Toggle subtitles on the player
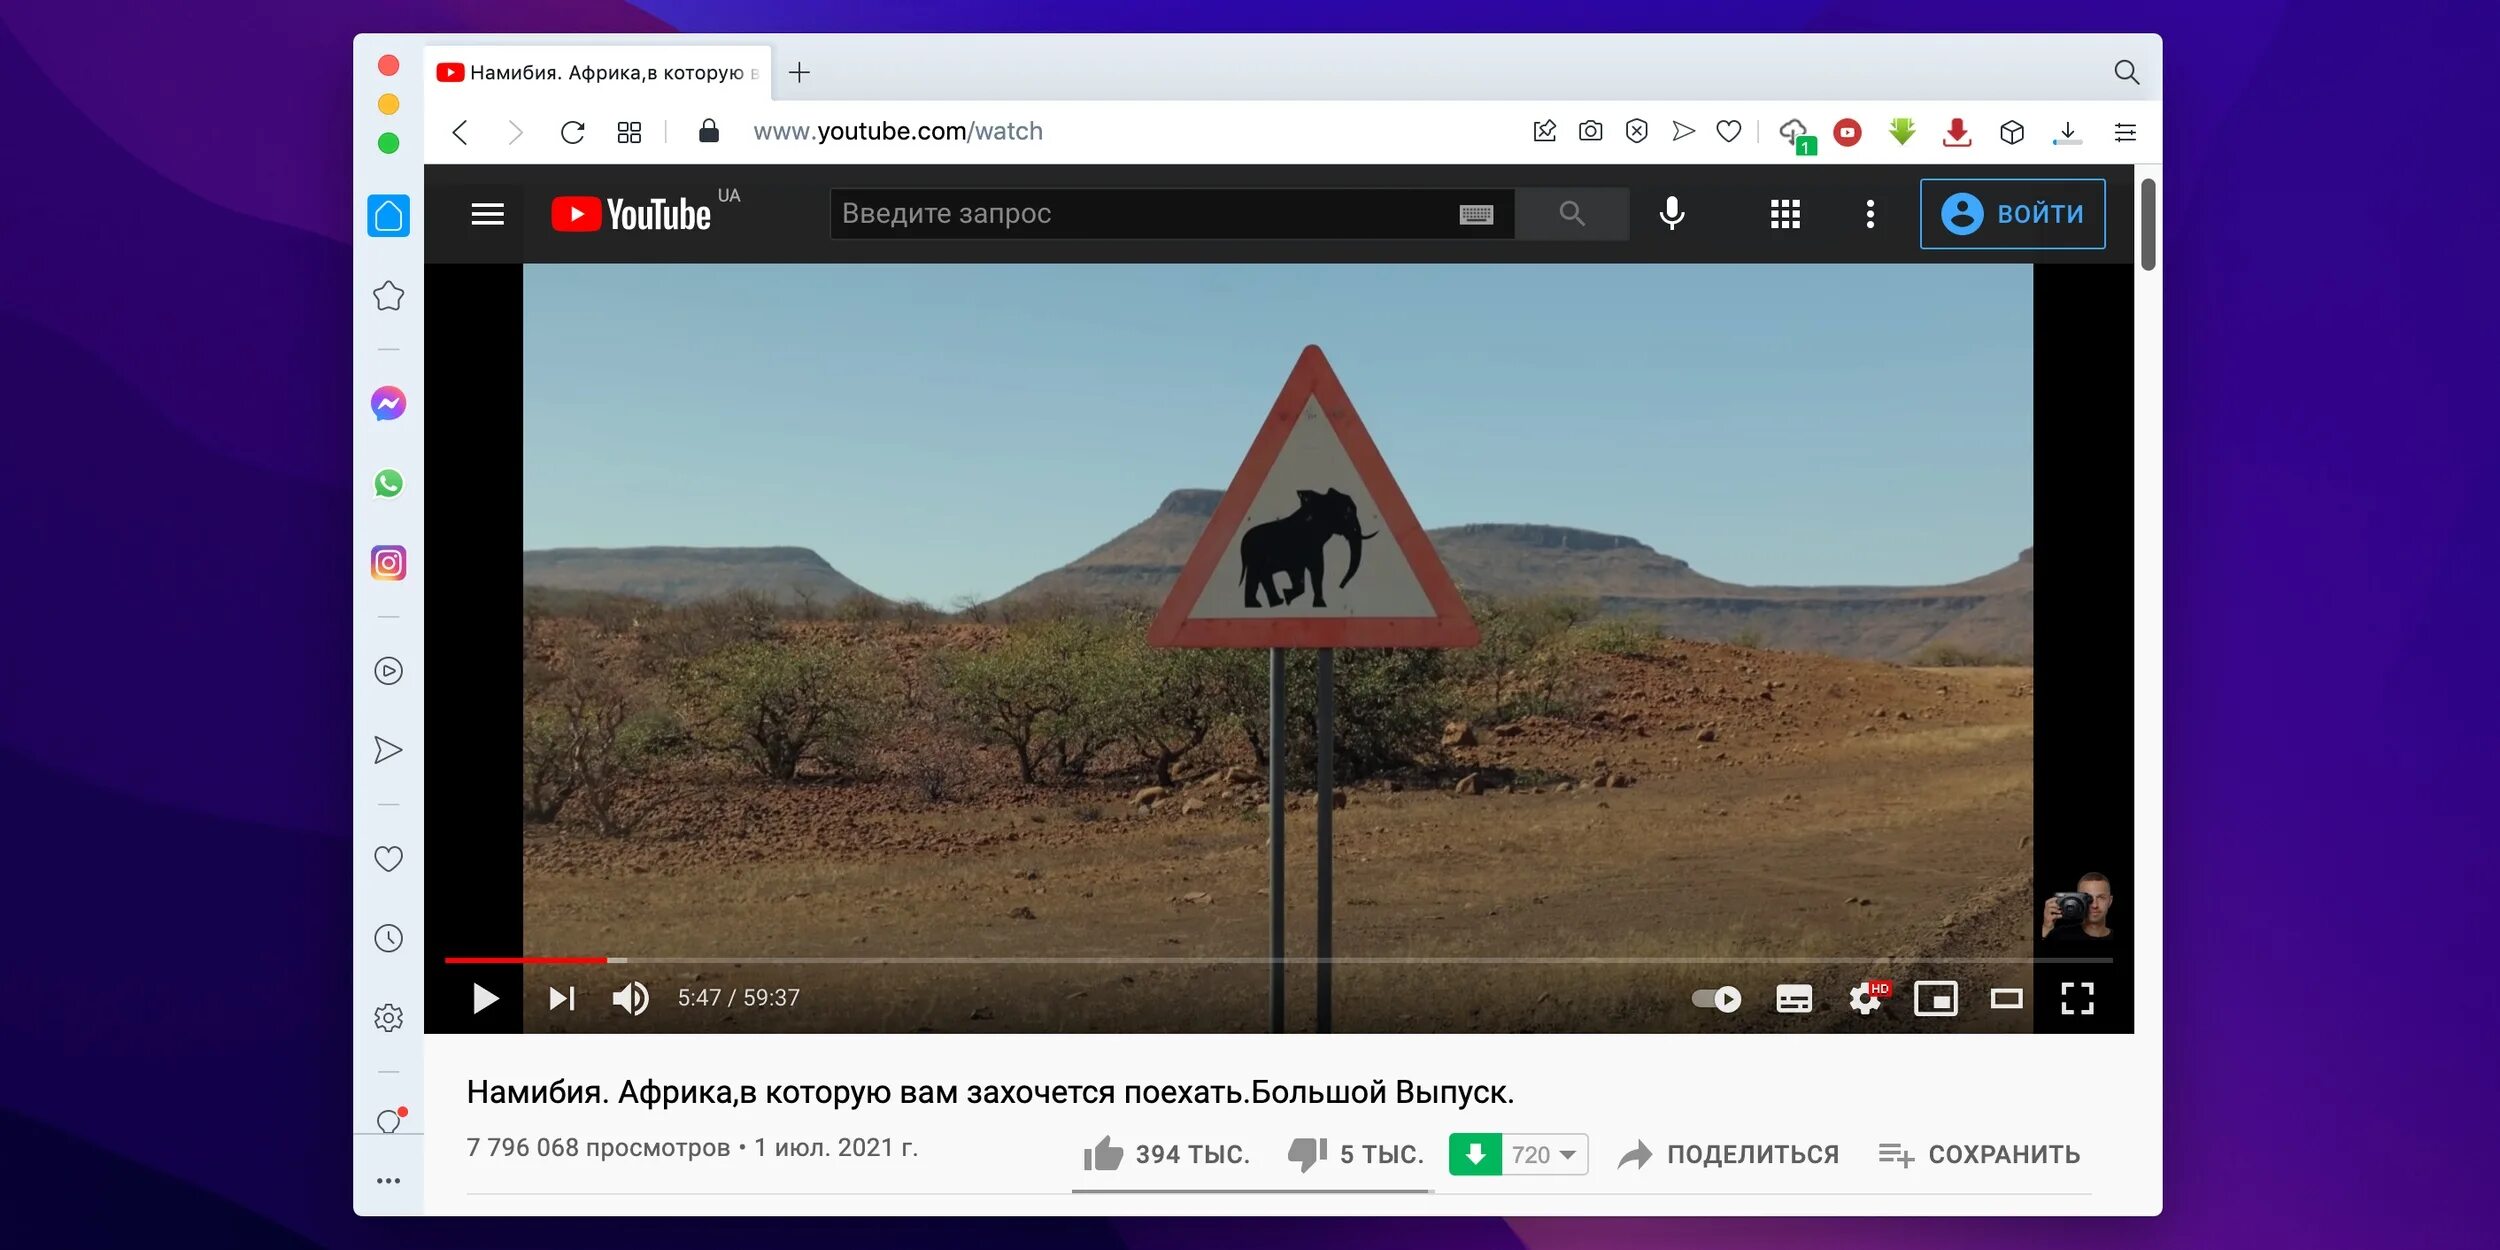Screen dimensions: 2500x1250 1794,998
